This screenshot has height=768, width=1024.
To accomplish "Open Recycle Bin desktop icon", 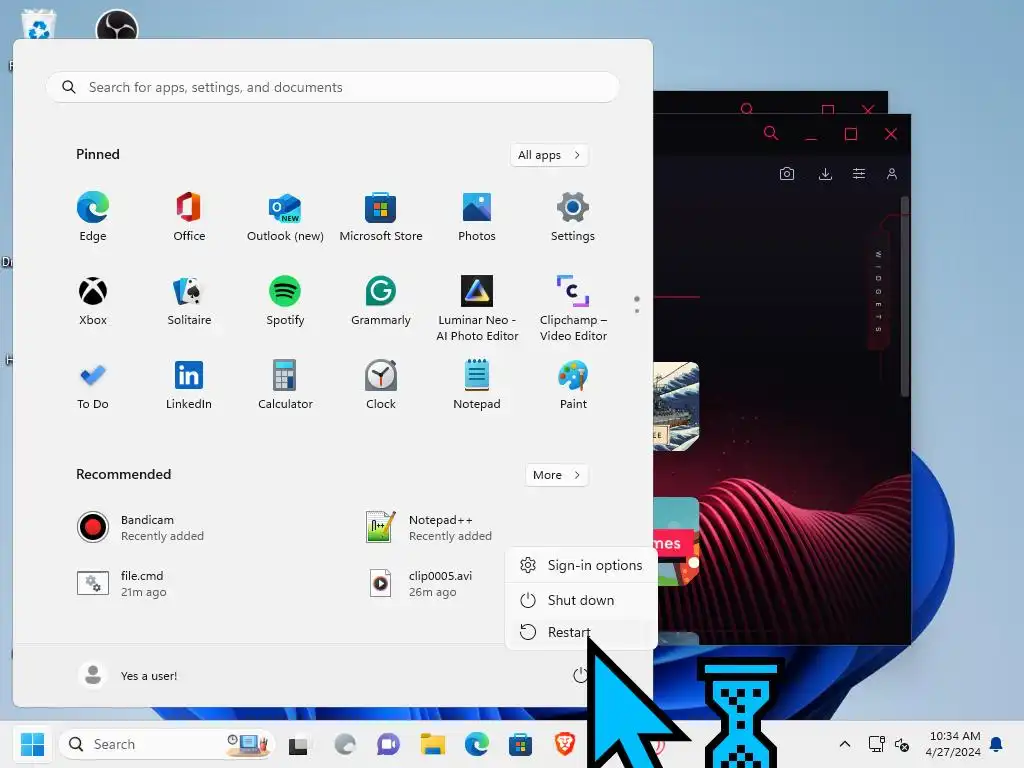I will (39, 24).
